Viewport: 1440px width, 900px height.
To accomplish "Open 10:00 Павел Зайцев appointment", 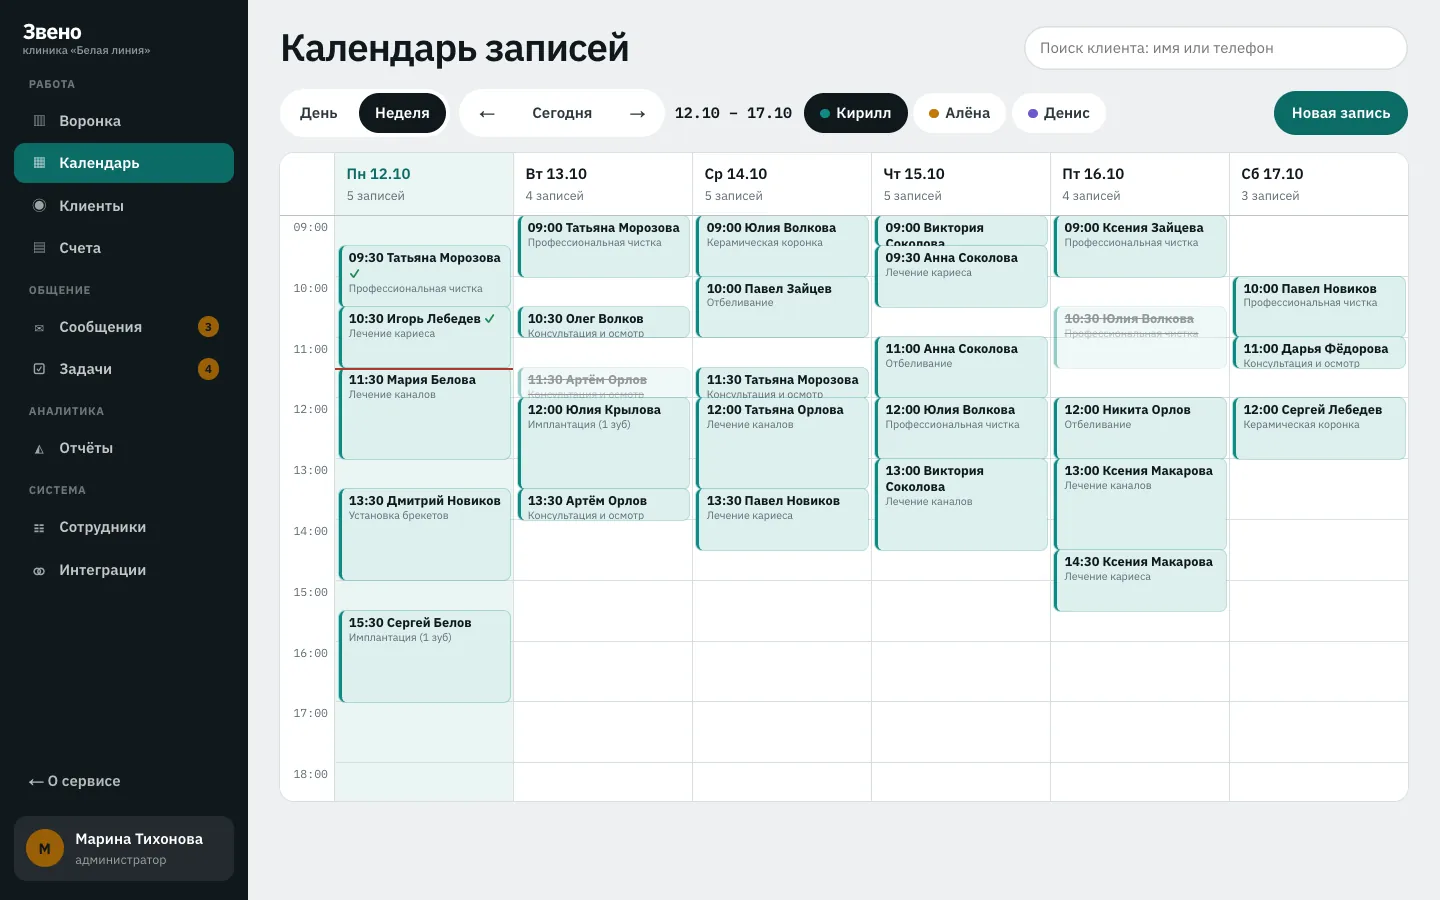I will (x=782, y=307).
